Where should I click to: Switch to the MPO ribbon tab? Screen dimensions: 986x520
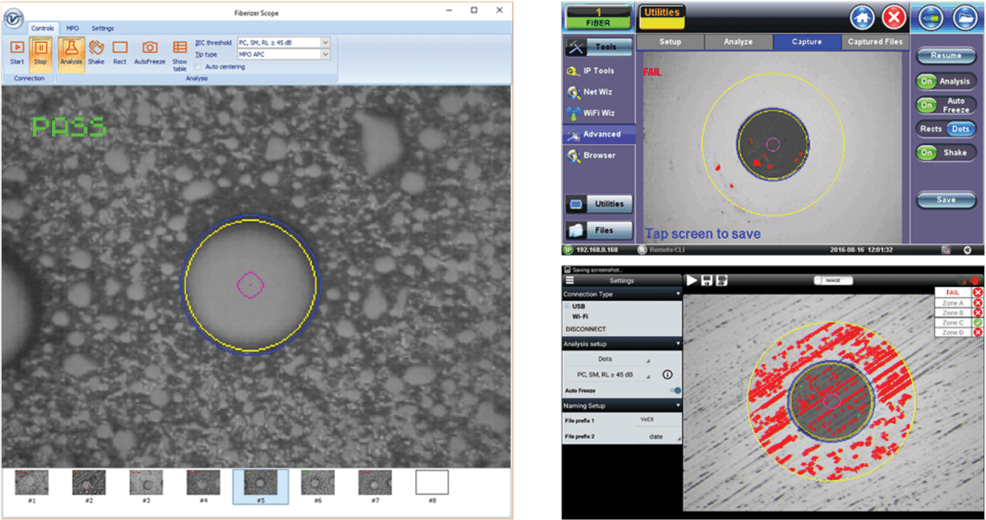pos(73,28)
